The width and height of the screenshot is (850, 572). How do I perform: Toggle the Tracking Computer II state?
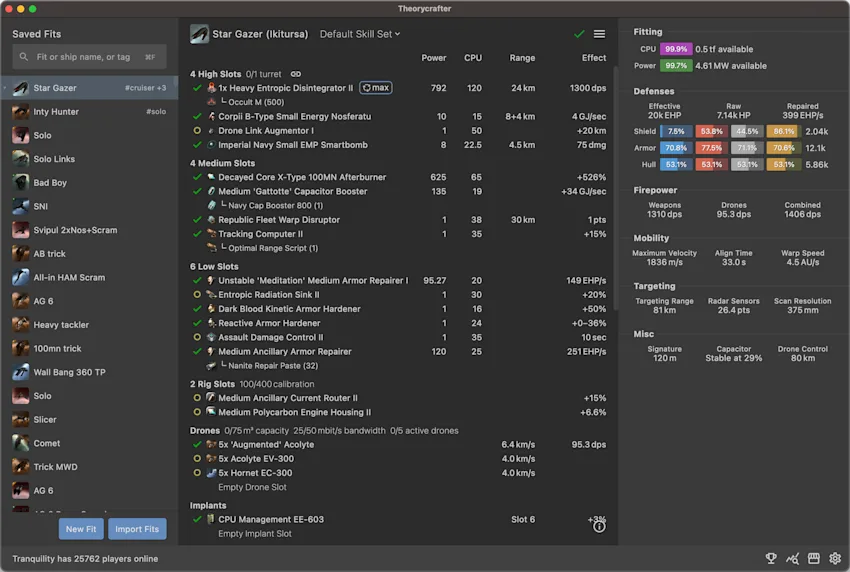pos(197,234)
